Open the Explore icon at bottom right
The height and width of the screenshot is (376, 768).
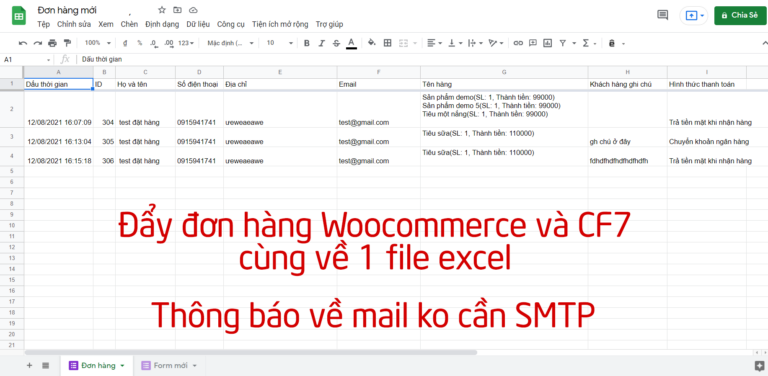[760, 365]
